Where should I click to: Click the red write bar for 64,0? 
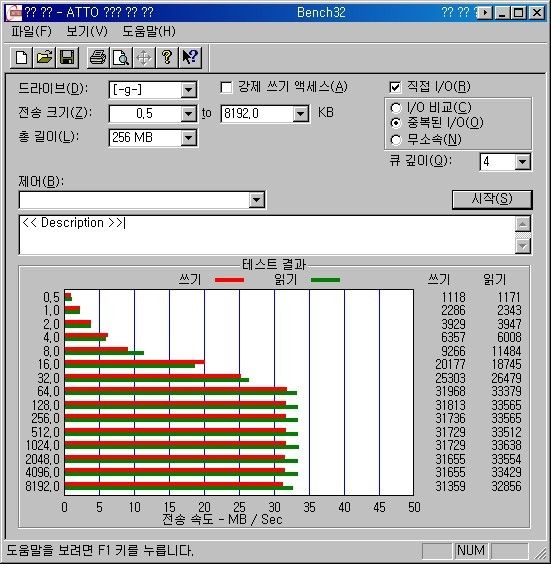pyautogui.click(x=176, y=389)
